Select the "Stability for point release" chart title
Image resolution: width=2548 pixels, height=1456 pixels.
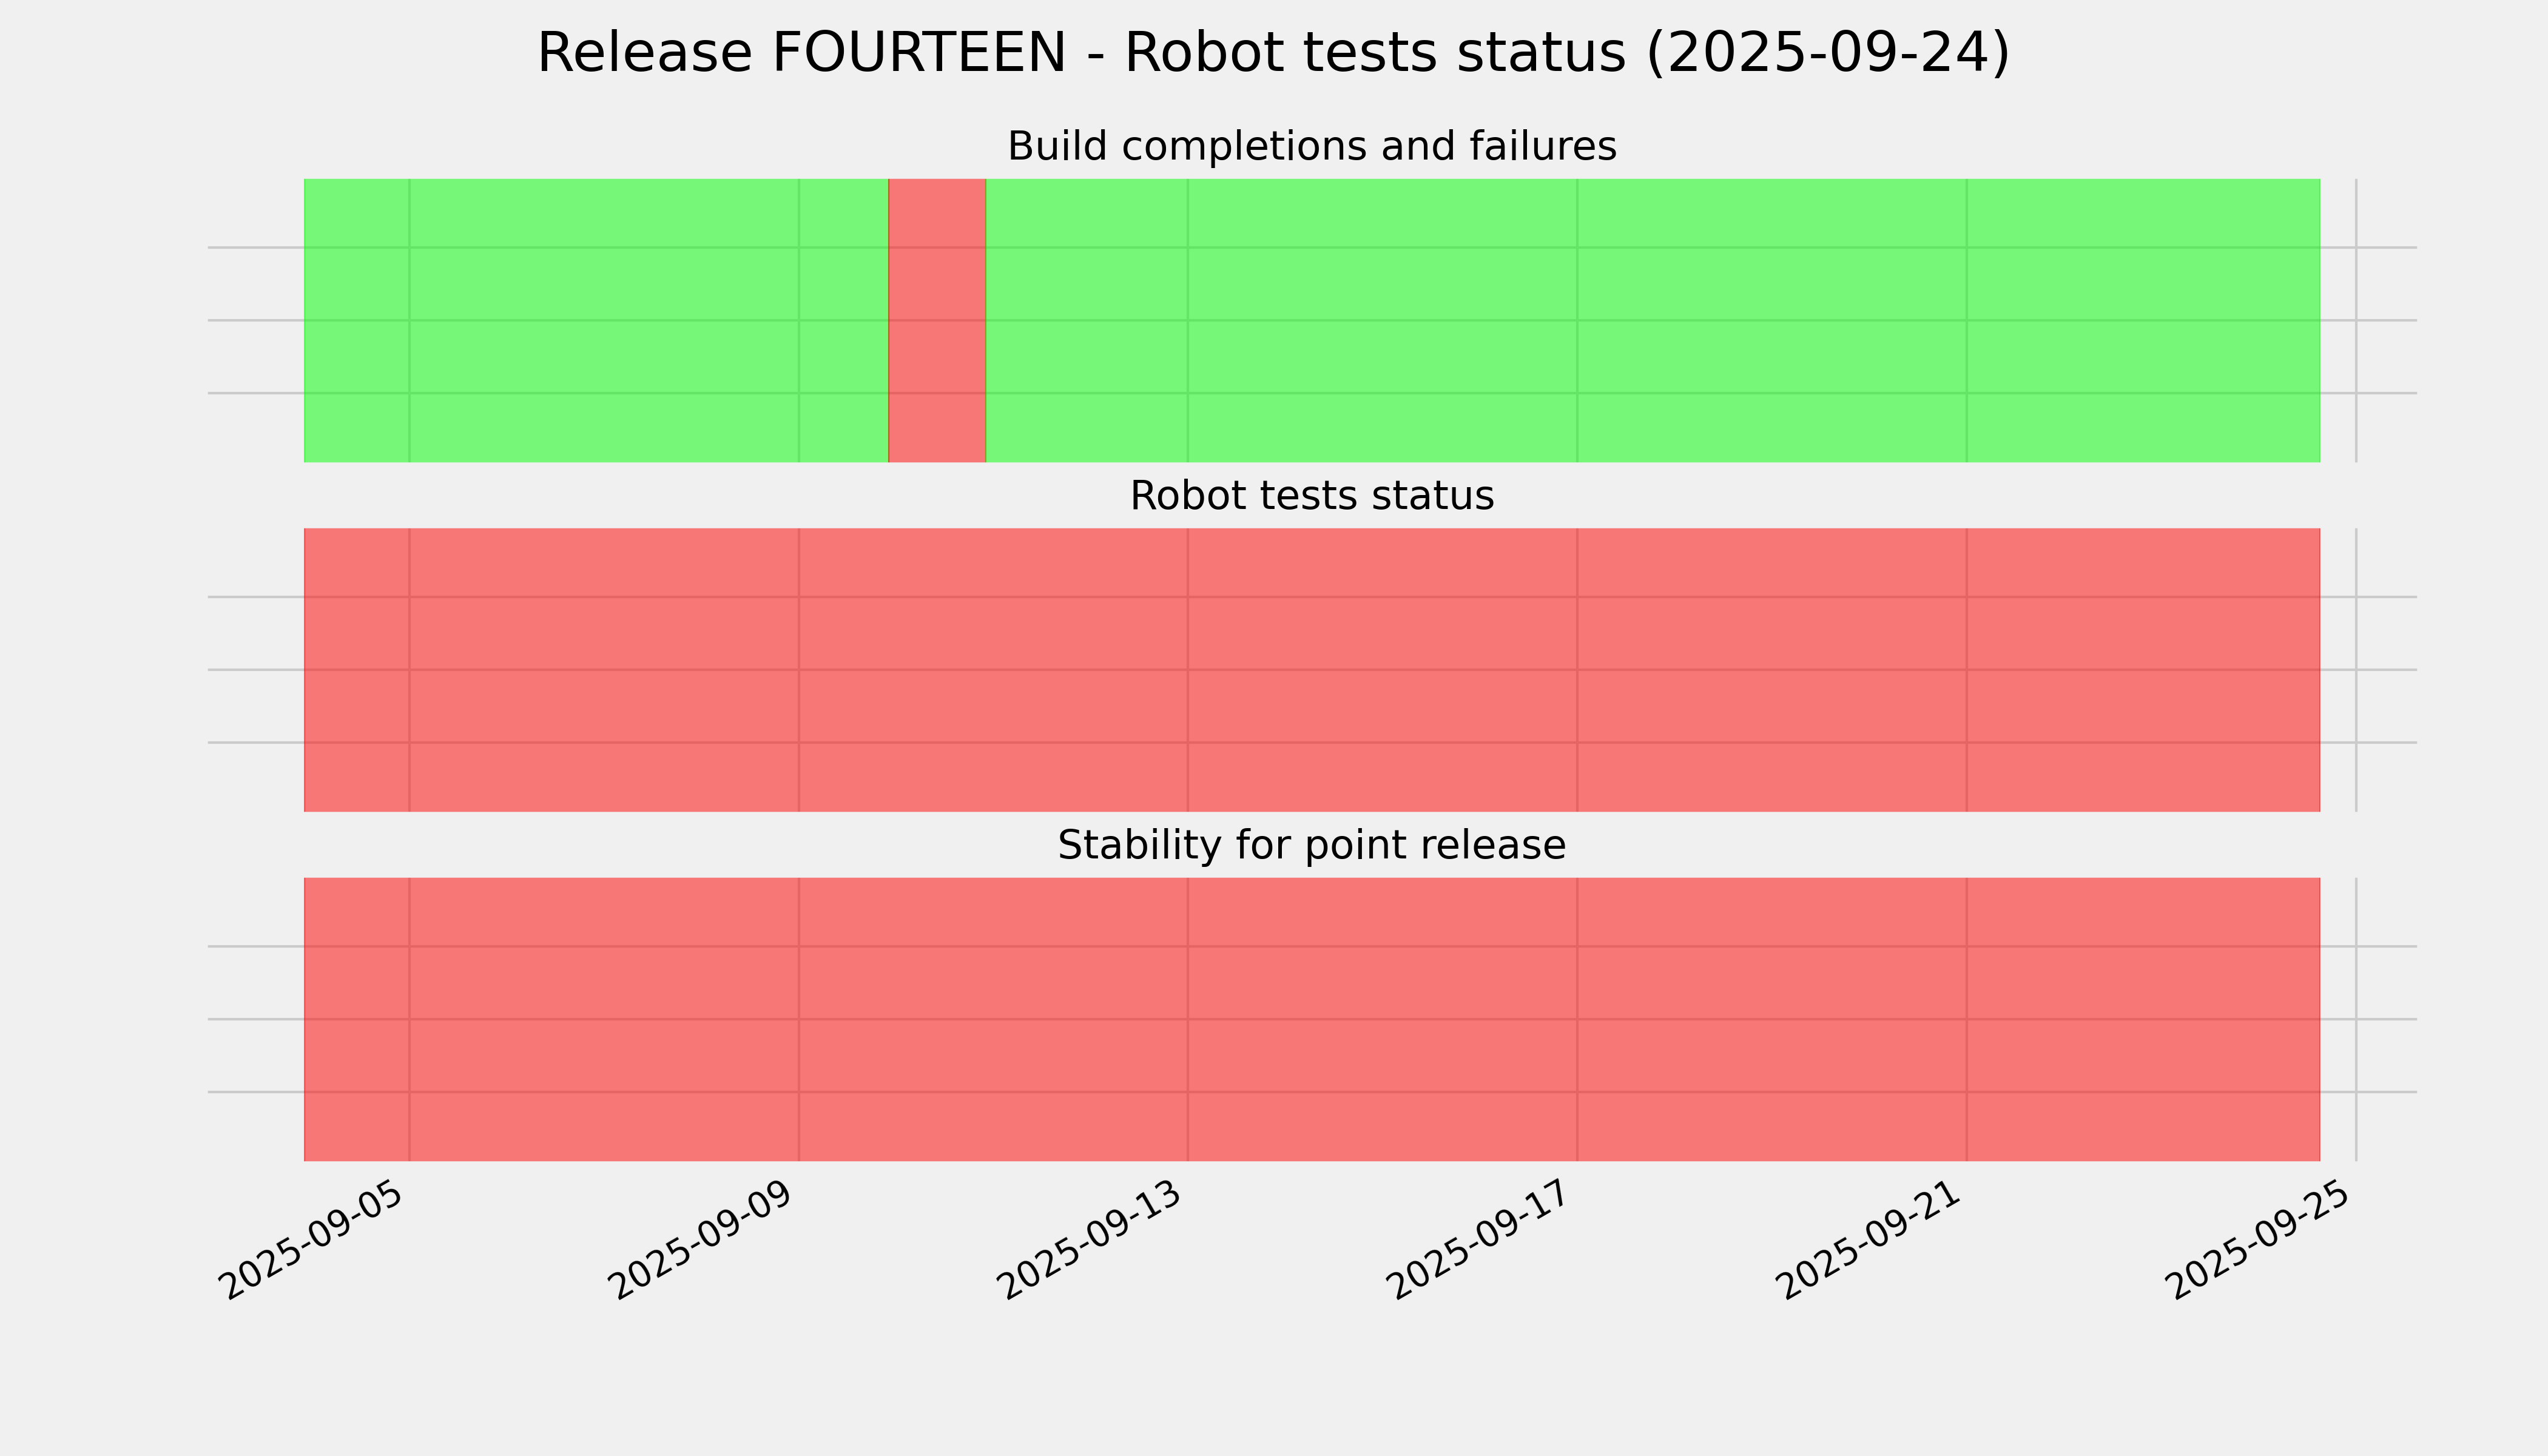pos(1311,846)
